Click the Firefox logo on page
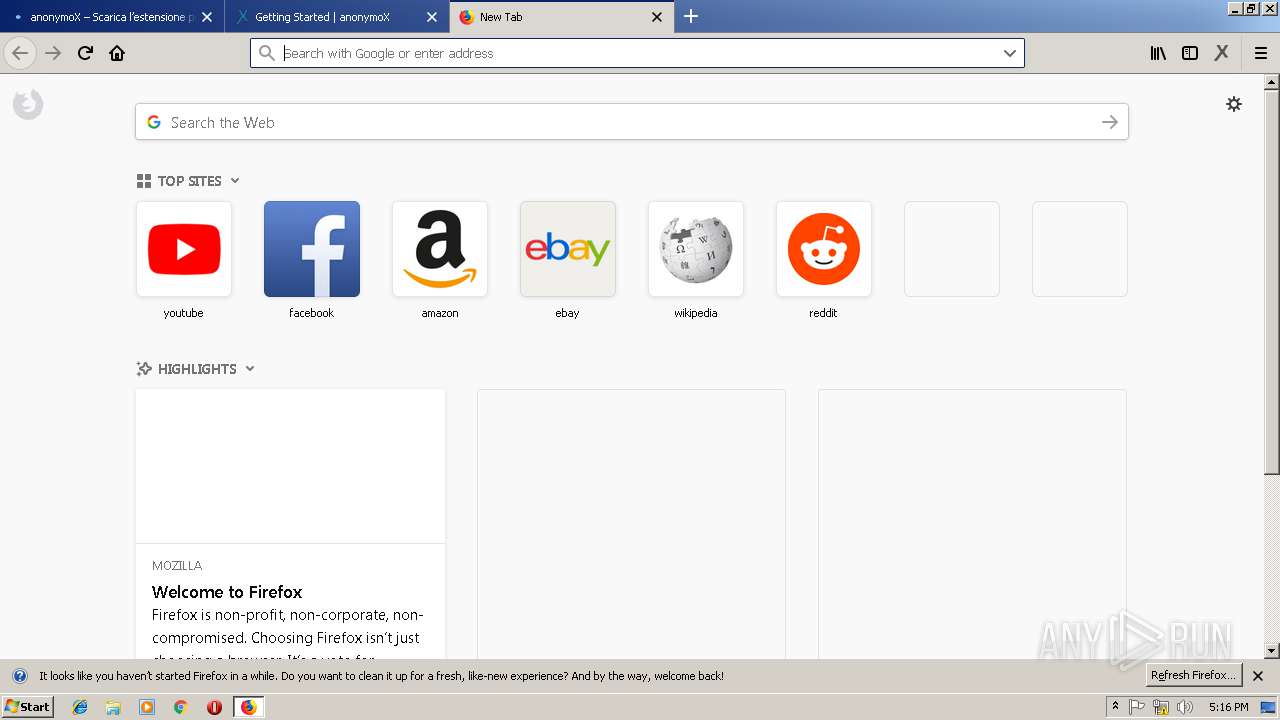 (x=28, y=104)
